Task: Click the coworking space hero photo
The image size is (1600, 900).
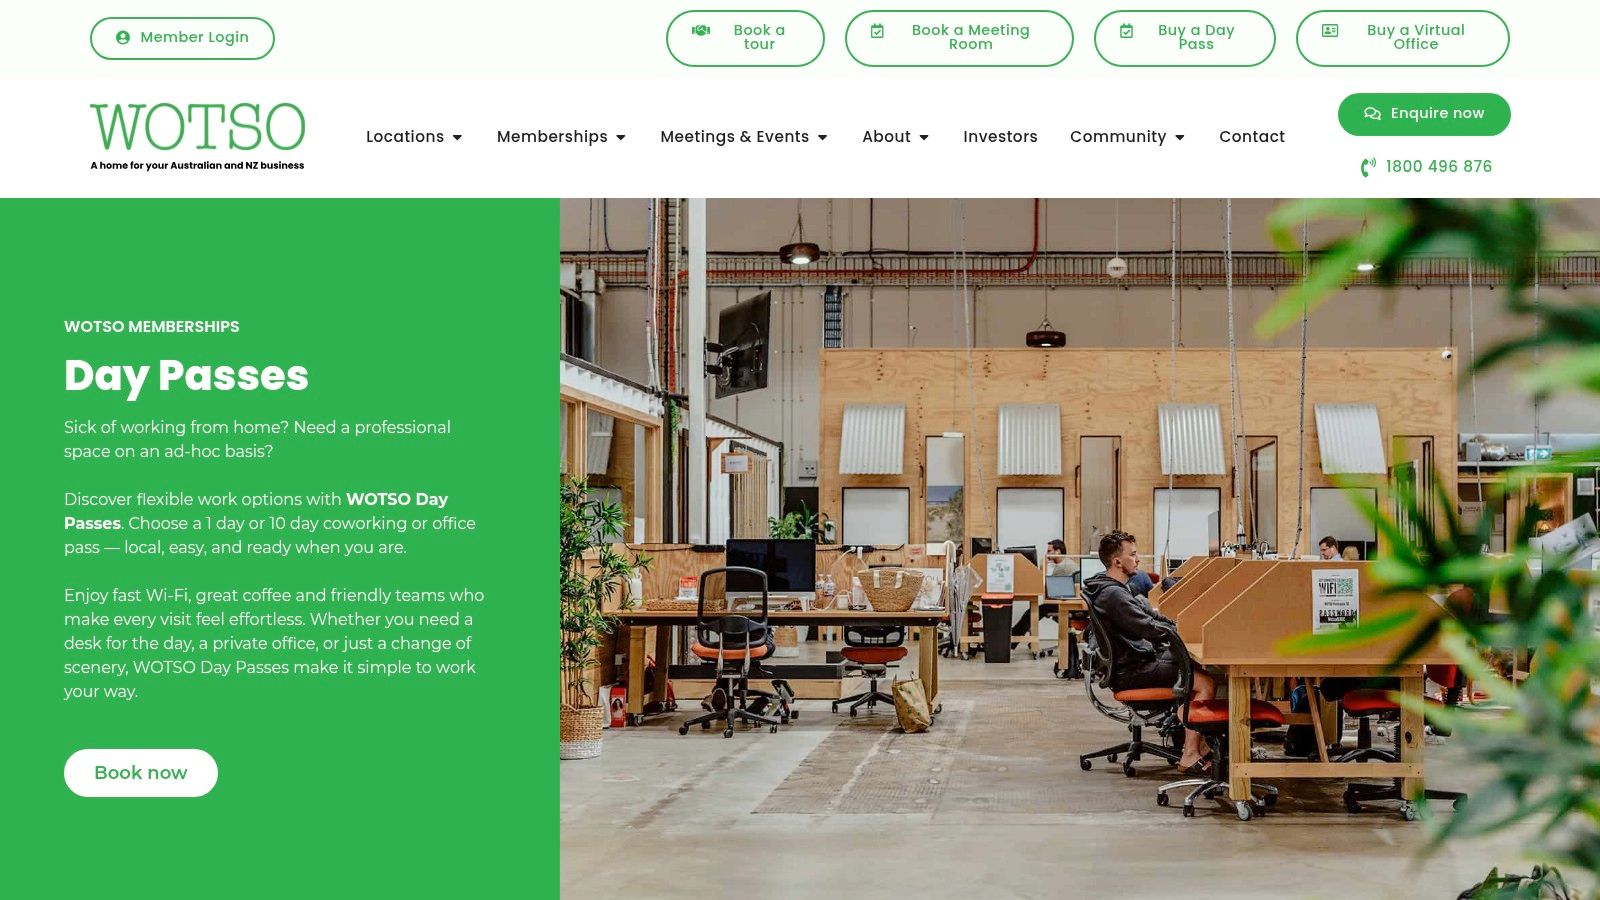Action: point(1080,549)
